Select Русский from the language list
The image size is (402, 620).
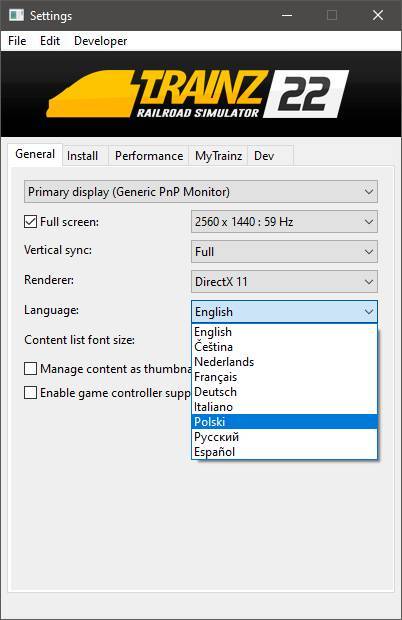(284, 437)
